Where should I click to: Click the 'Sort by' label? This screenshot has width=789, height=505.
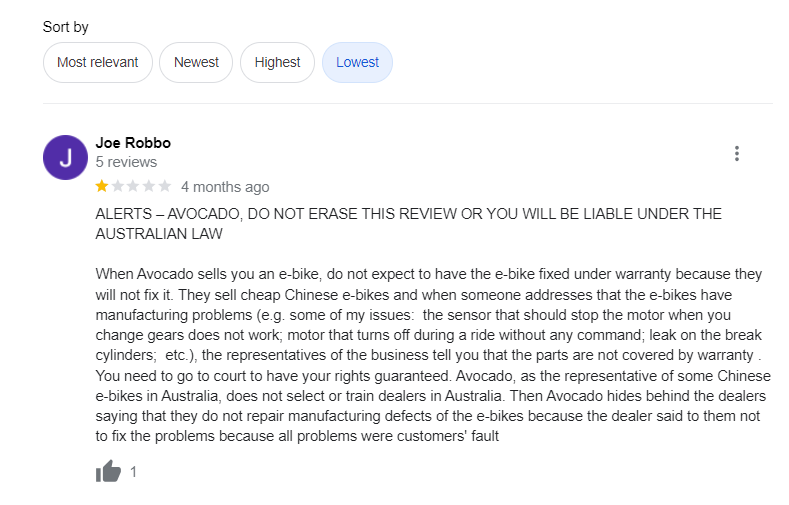coord(66,27)
